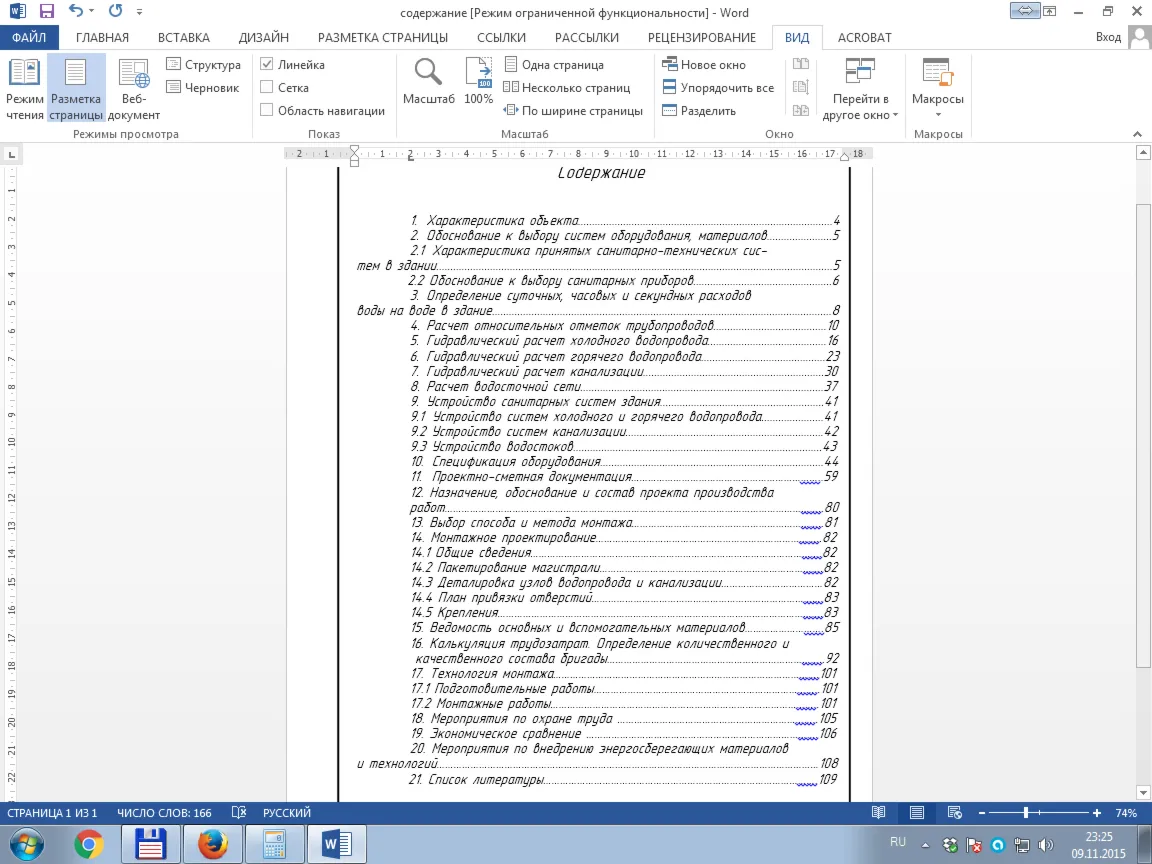Viewport: 1152px width, 864px height.
Task: Disable the Линейка checkbox
Action: click(267, 65)
